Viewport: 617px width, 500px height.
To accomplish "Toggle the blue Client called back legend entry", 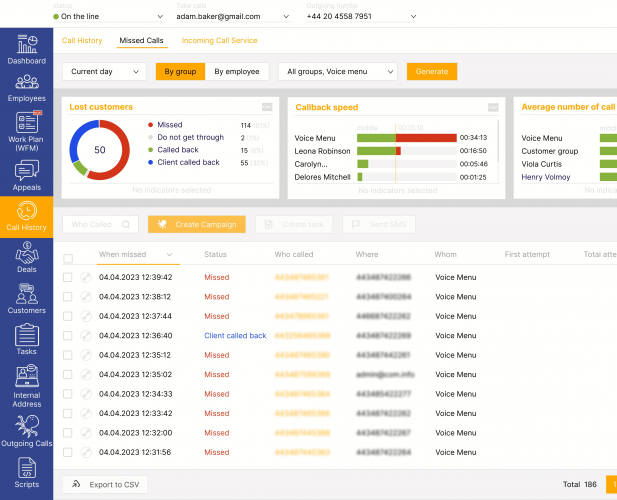I will click(x=184, y=162).
